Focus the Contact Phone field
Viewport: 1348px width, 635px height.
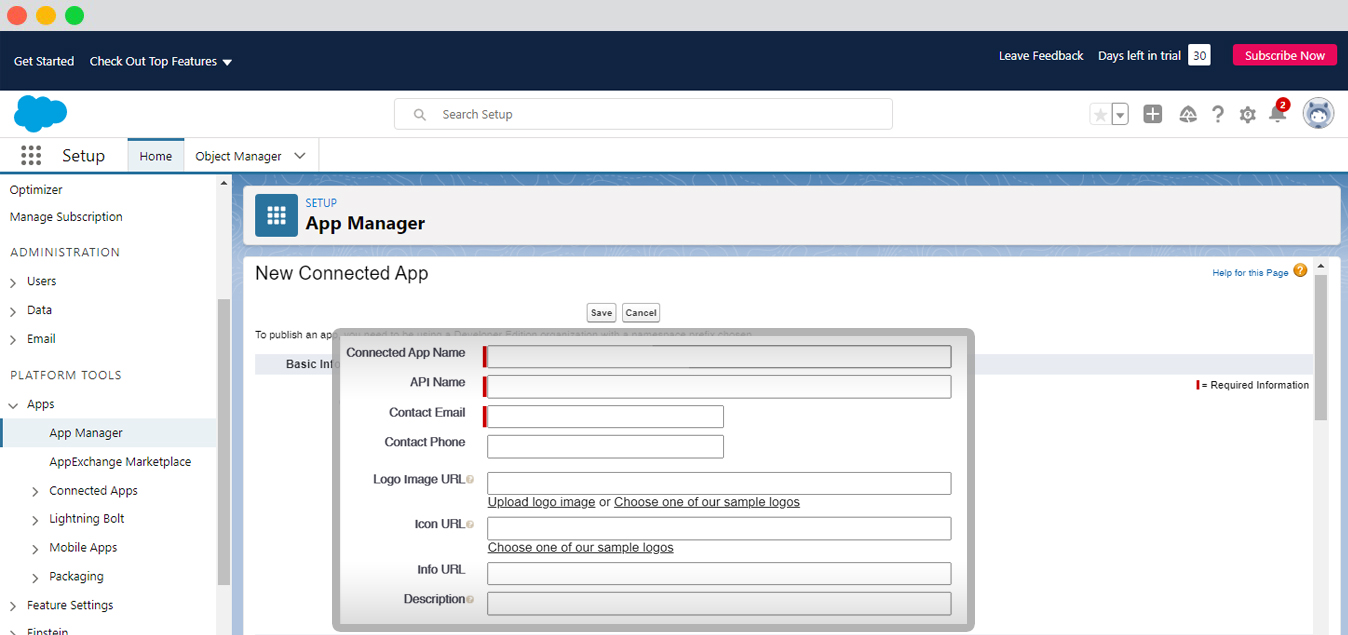click(605, 447)
